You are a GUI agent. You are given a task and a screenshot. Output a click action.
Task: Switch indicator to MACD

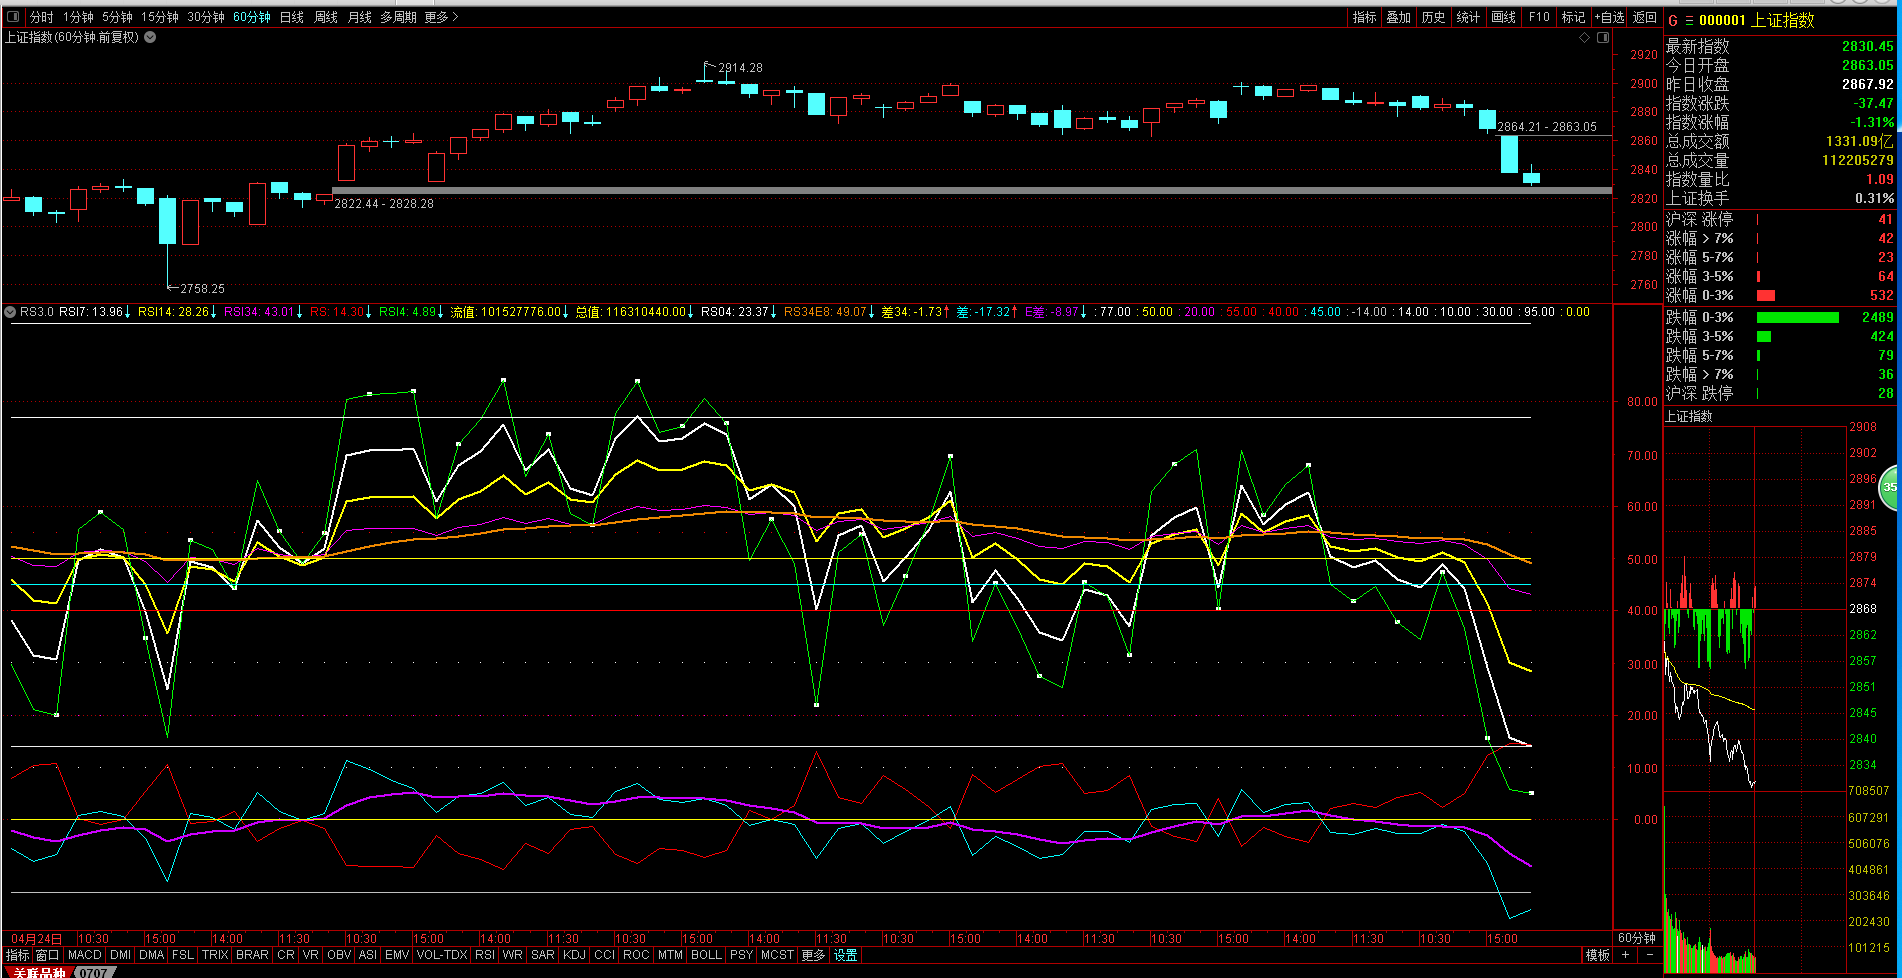tap(85, 955)
